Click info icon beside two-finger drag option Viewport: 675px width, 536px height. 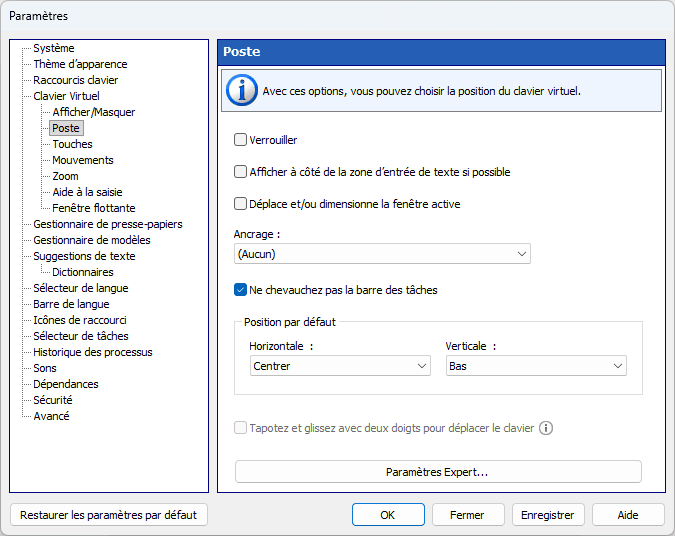(546, 428)
